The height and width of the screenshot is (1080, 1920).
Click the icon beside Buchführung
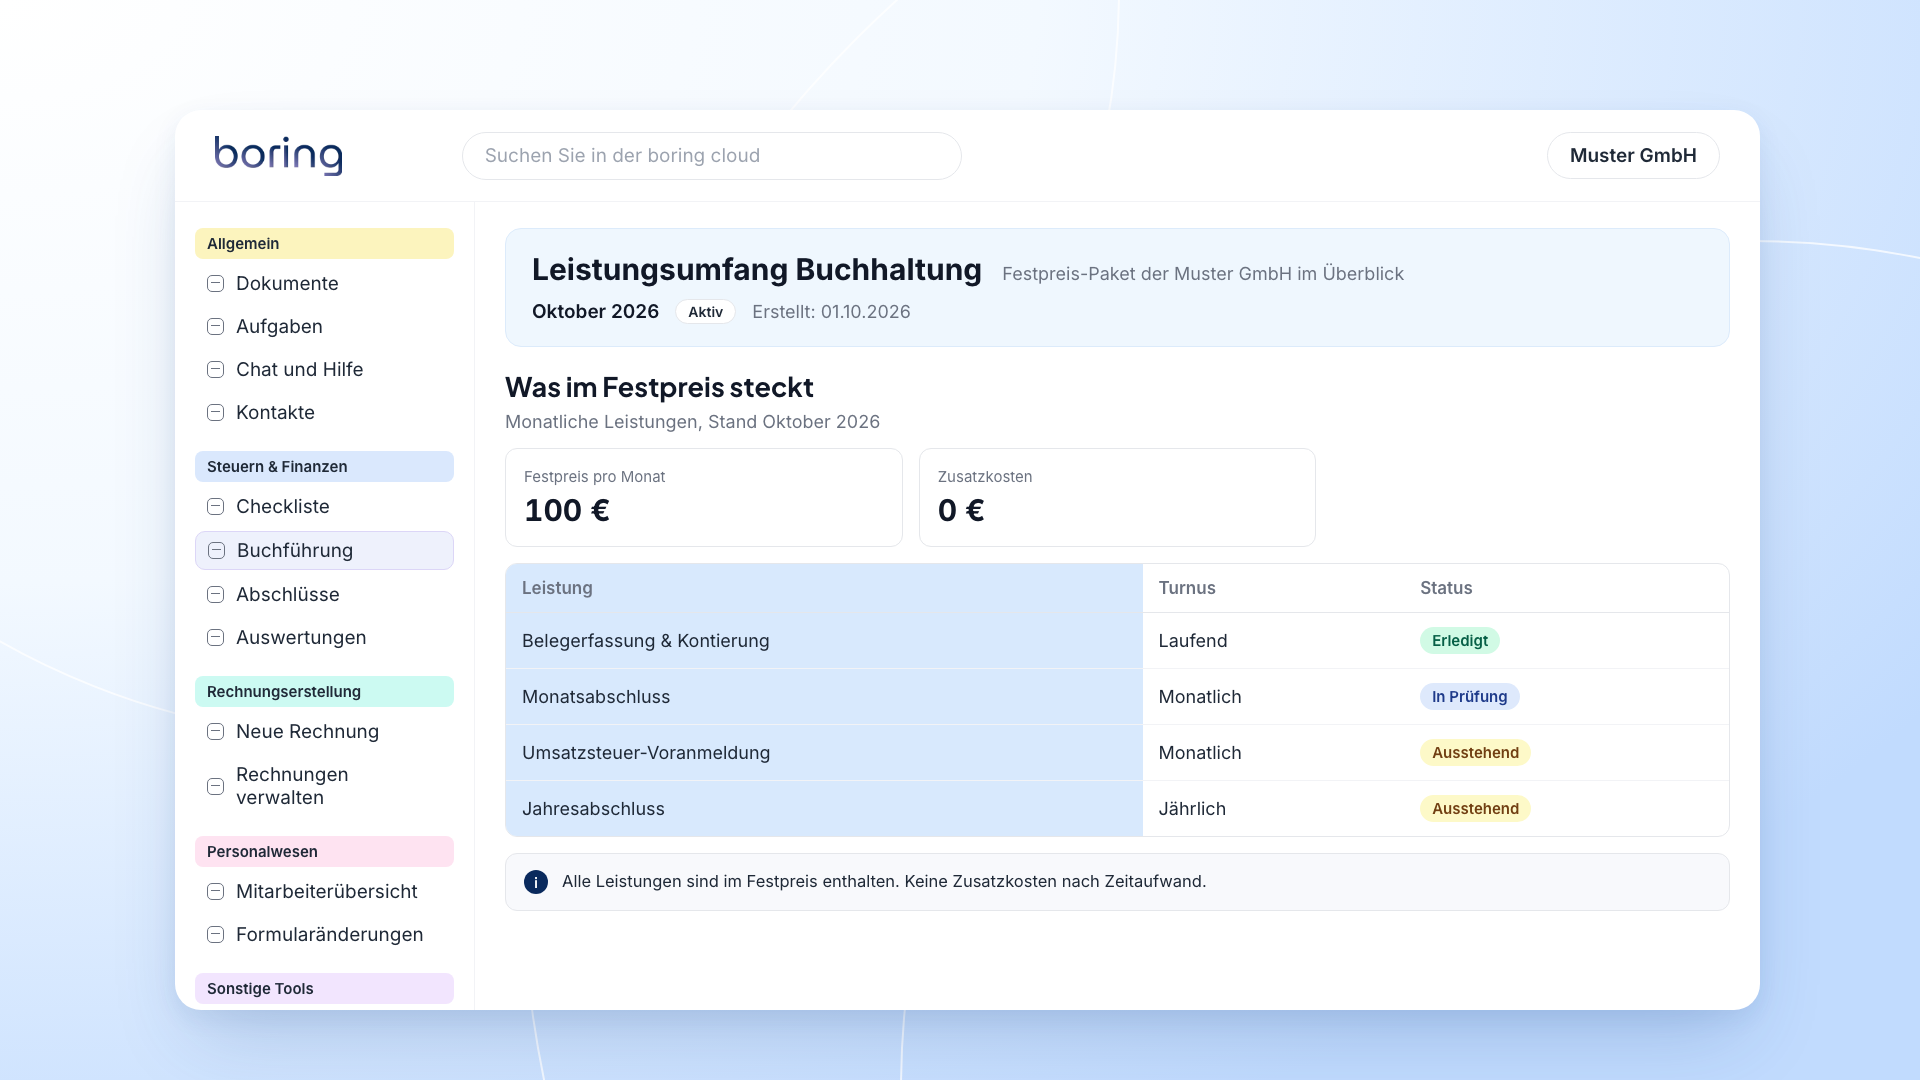pos(216,551)
